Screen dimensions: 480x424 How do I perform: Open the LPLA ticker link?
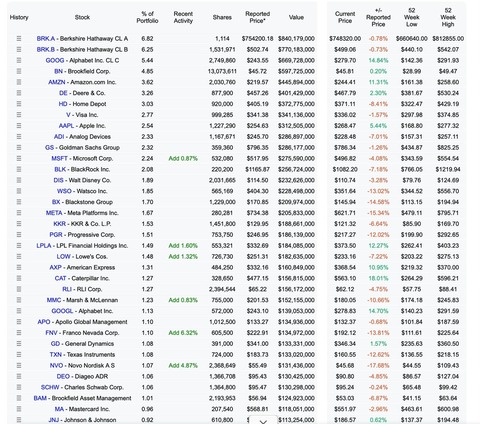pos(44,246)
